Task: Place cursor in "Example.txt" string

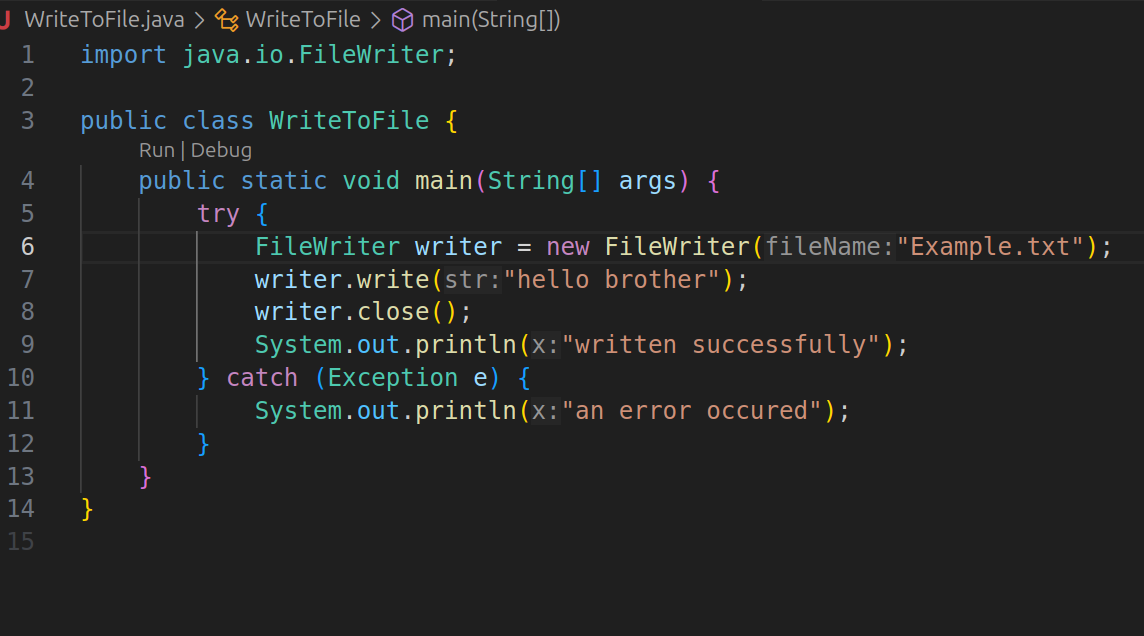Action: 990,246
